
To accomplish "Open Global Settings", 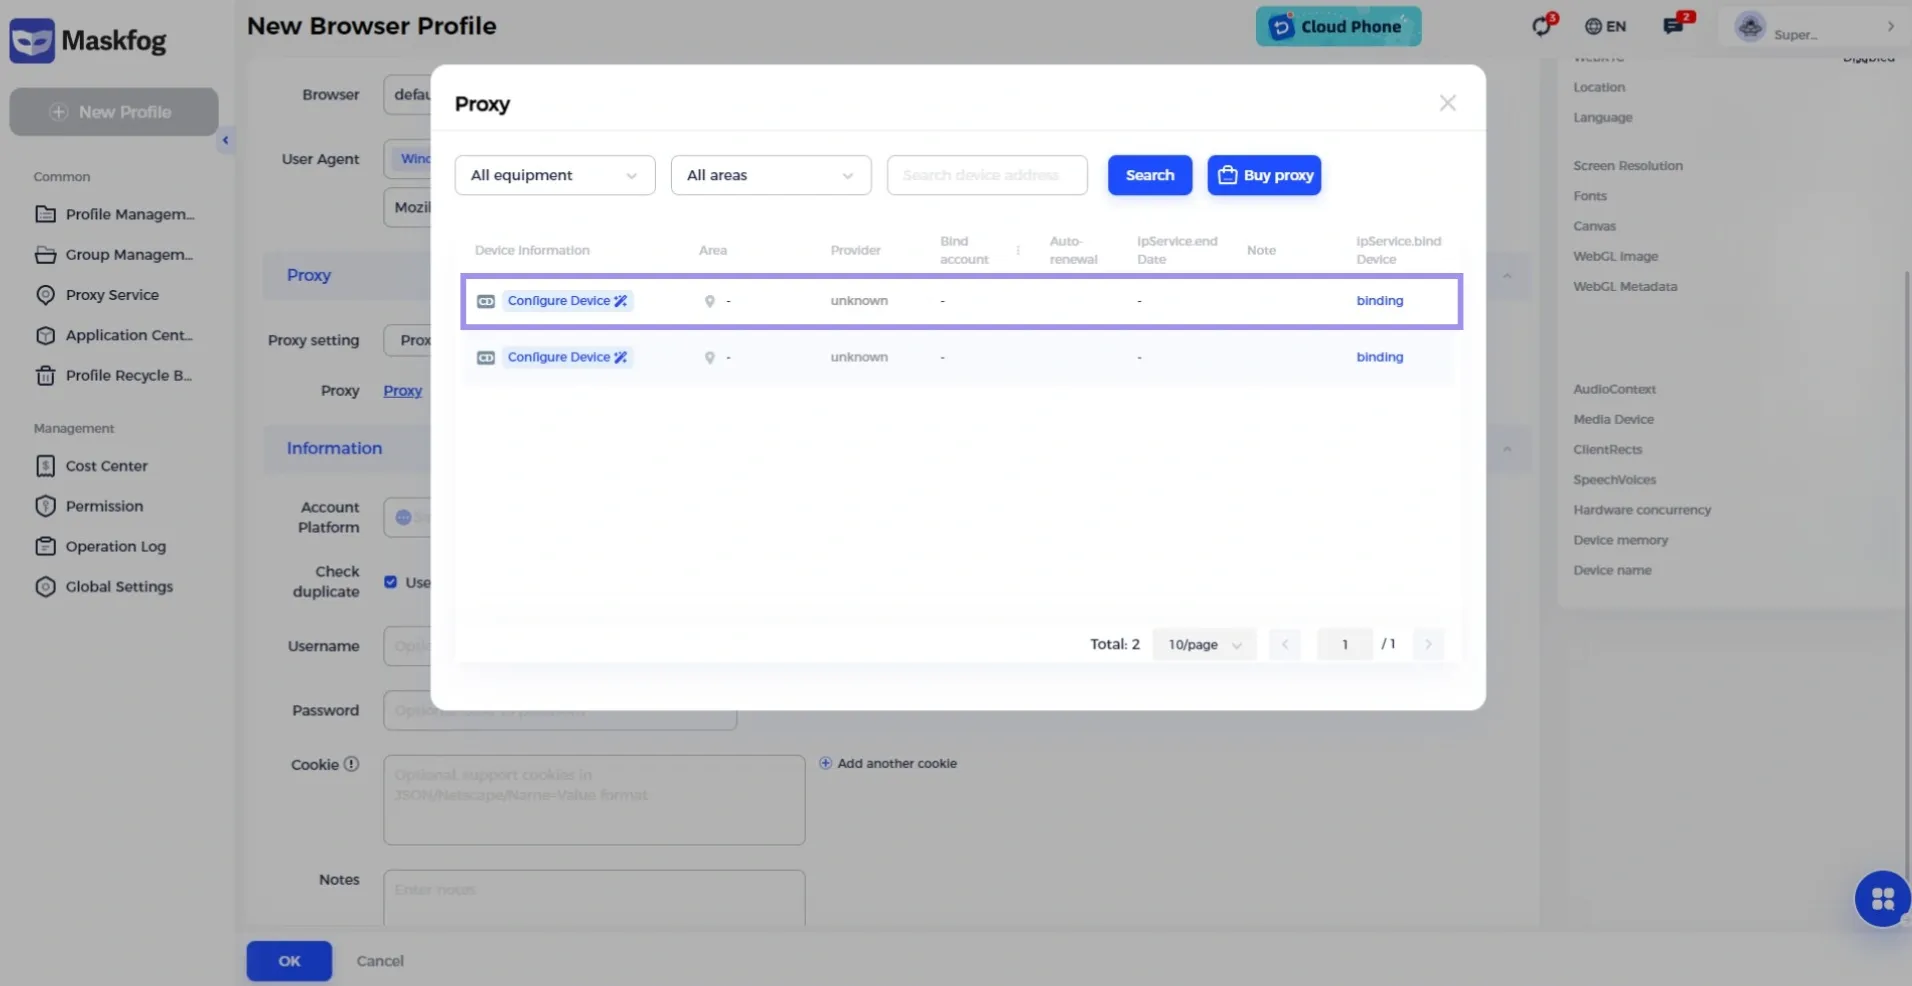I will [116, 586].
